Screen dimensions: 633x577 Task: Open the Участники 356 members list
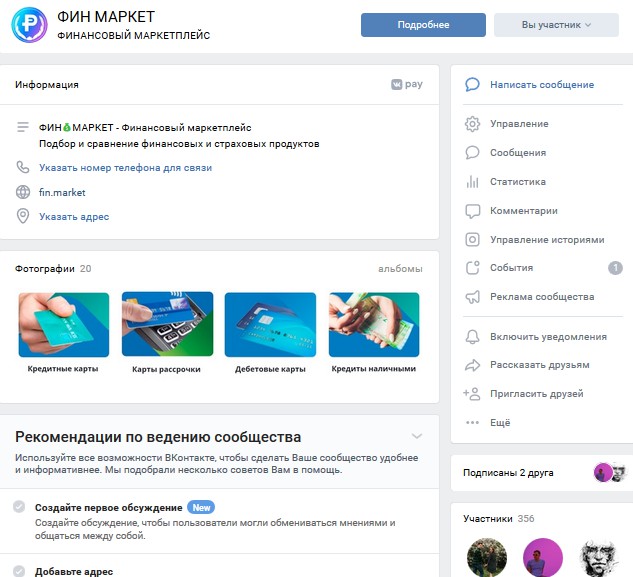tap(499, 518)
